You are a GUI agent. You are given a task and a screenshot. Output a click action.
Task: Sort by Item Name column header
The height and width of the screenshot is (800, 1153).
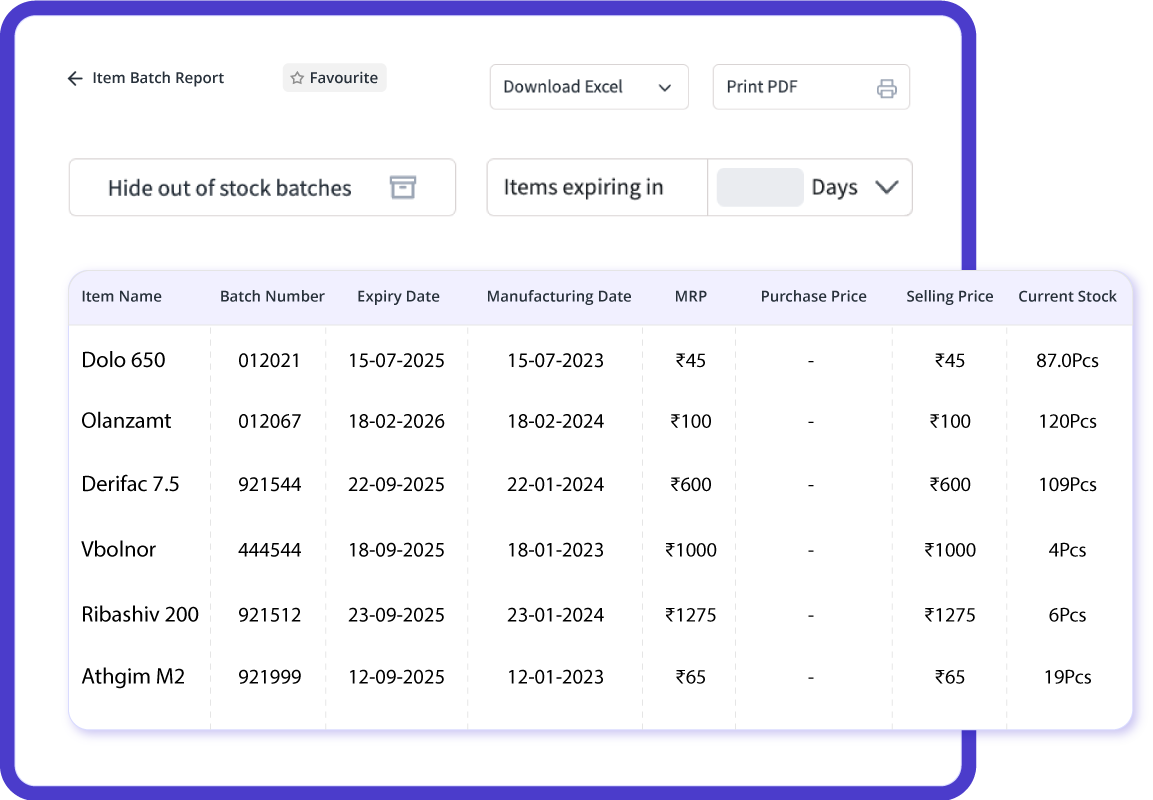pos(121,296)
